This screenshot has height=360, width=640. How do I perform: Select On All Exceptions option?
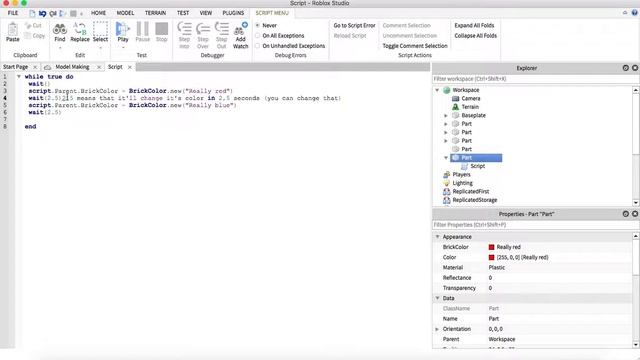coord(258,36)
